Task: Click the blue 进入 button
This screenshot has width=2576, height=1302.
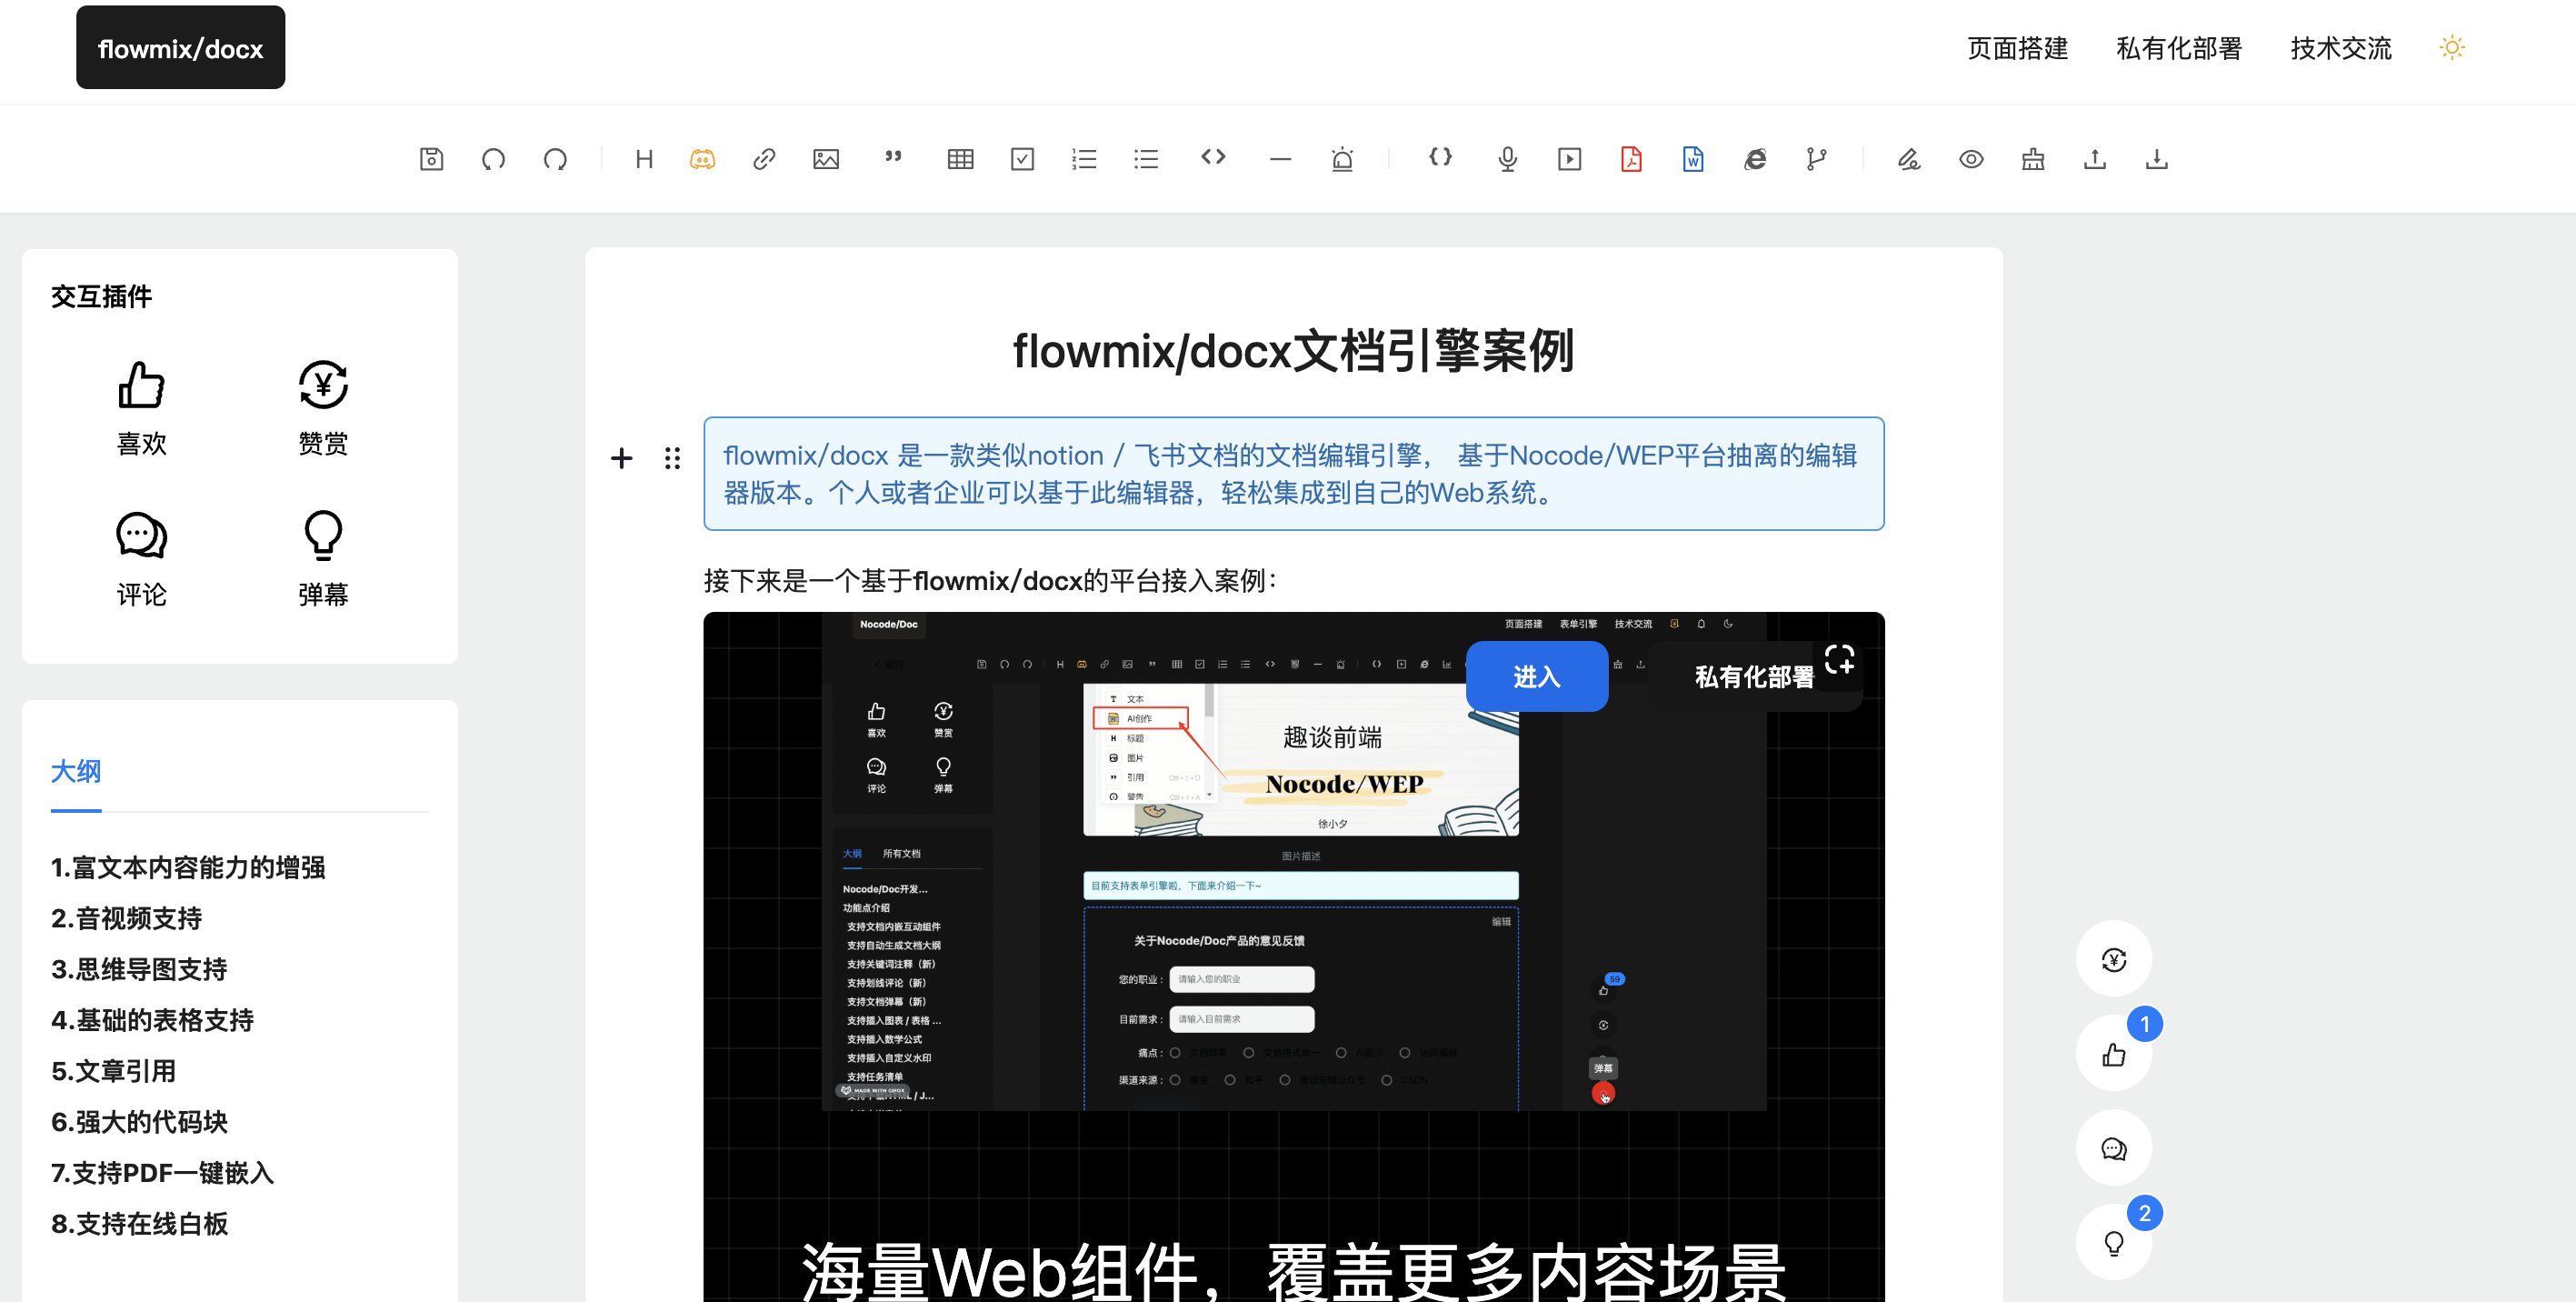Action: tap(1536, 677)
